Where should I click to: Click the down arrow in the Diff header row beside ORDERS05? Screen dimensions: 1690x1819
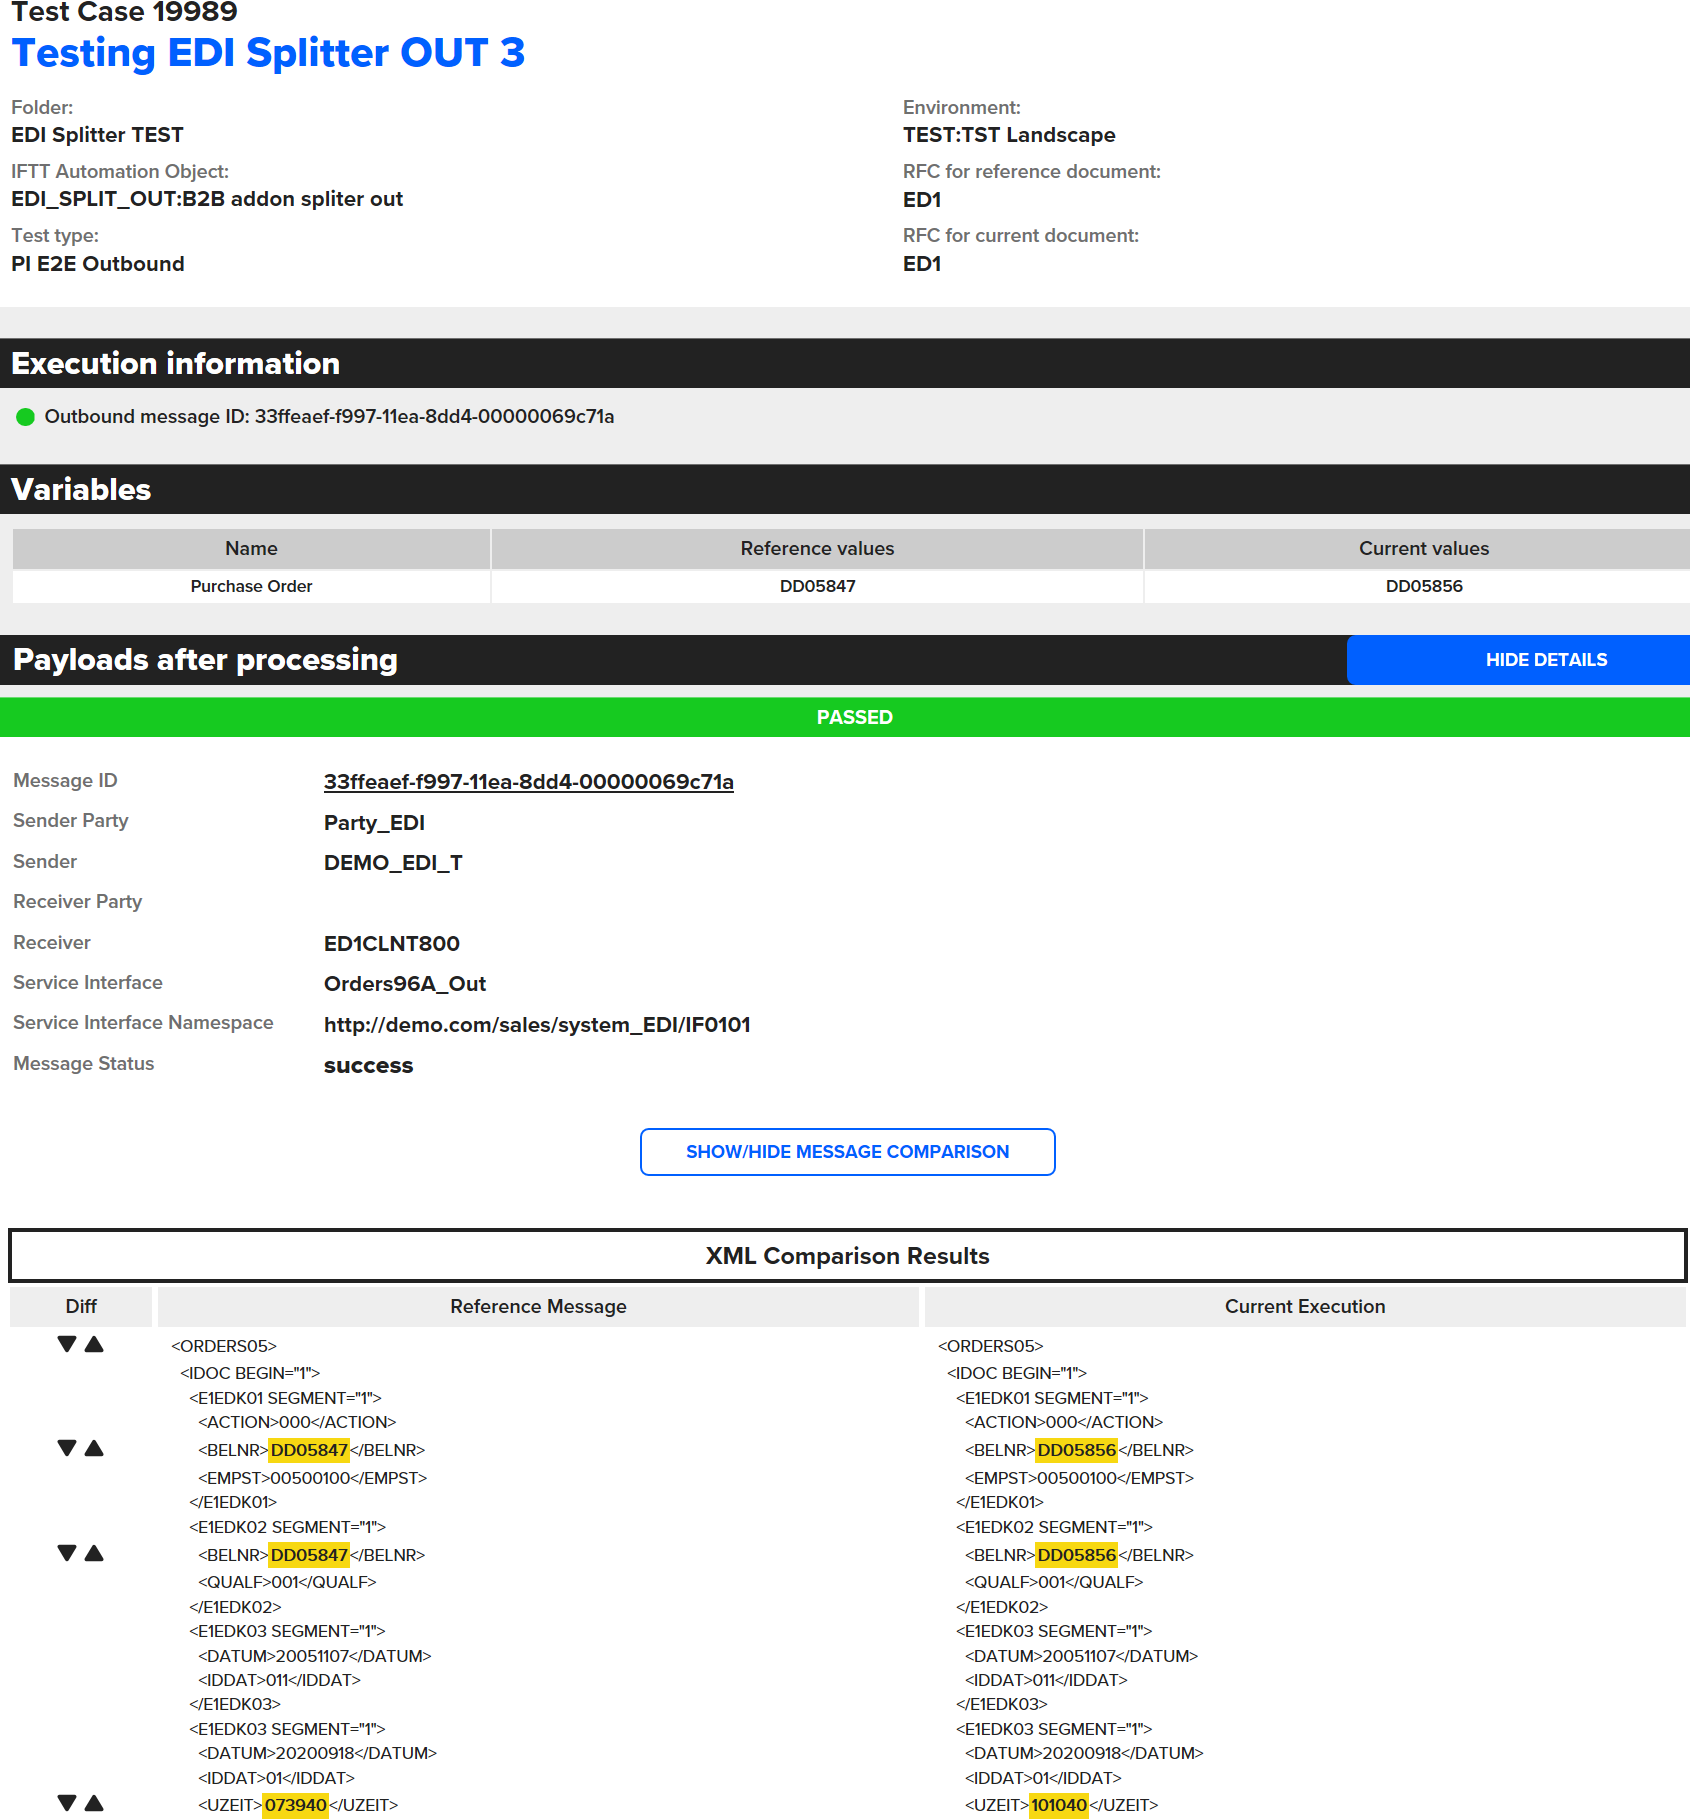click(67, 1344)
